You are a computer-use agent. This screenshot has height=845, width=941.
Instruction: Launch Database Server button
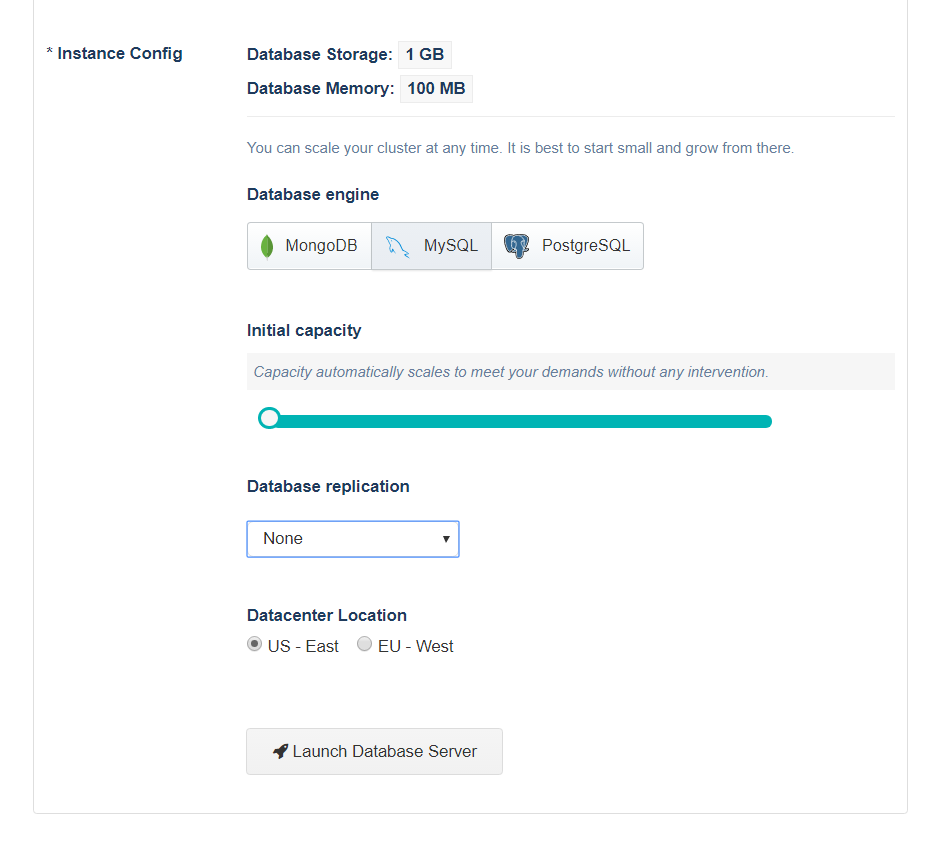[x=374, y=751]
